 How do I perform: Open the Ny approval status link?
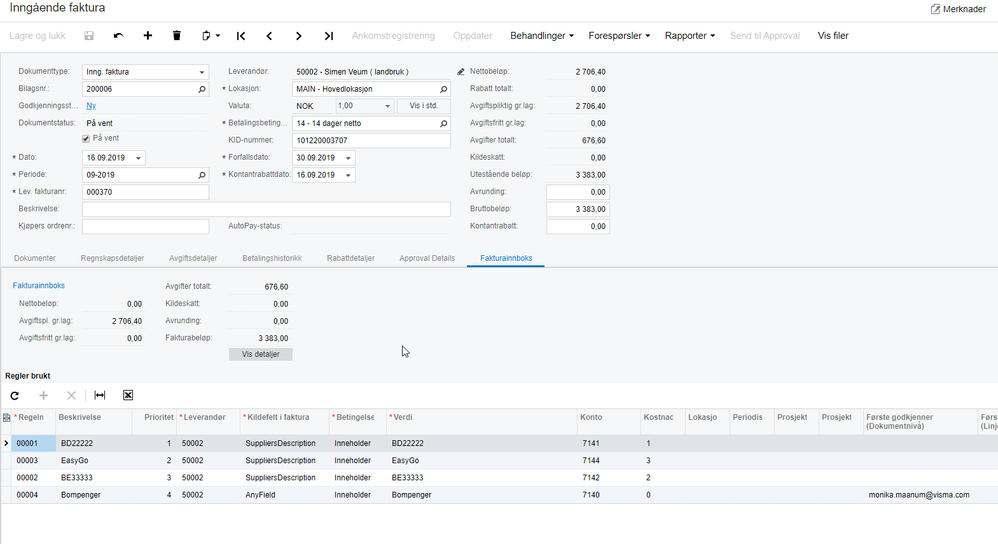click(x=91, y=106)
